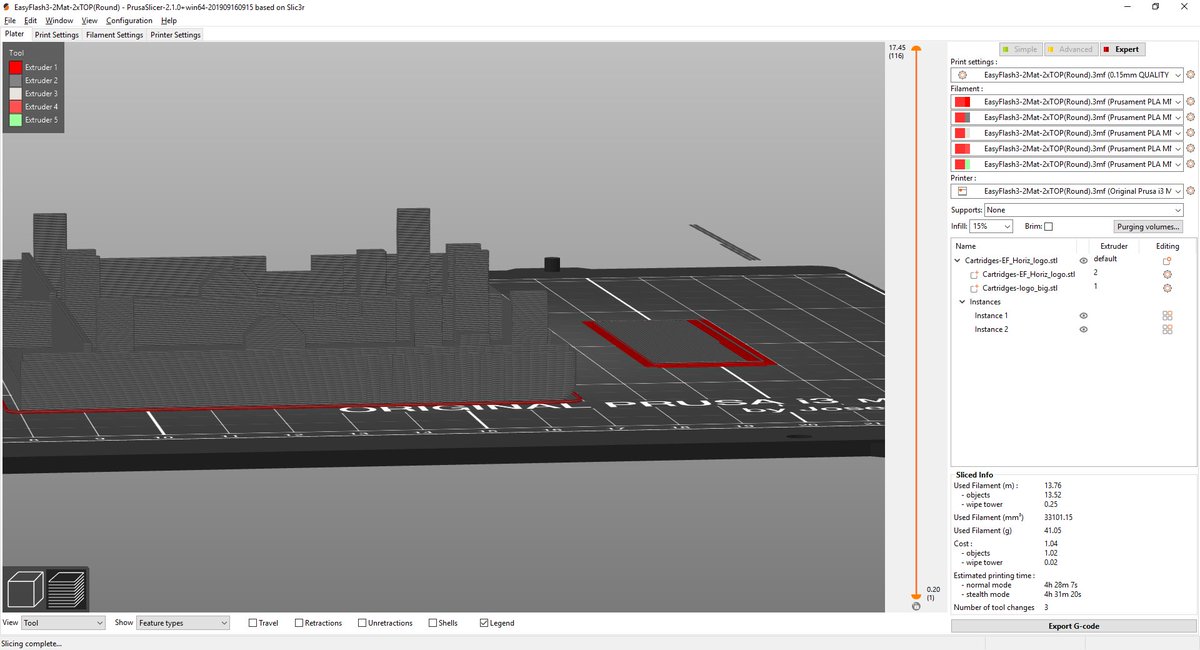This screenshot has height=650, width=1200.
Task: Open printer preset editor cog
Action: tap(1191, 191)
